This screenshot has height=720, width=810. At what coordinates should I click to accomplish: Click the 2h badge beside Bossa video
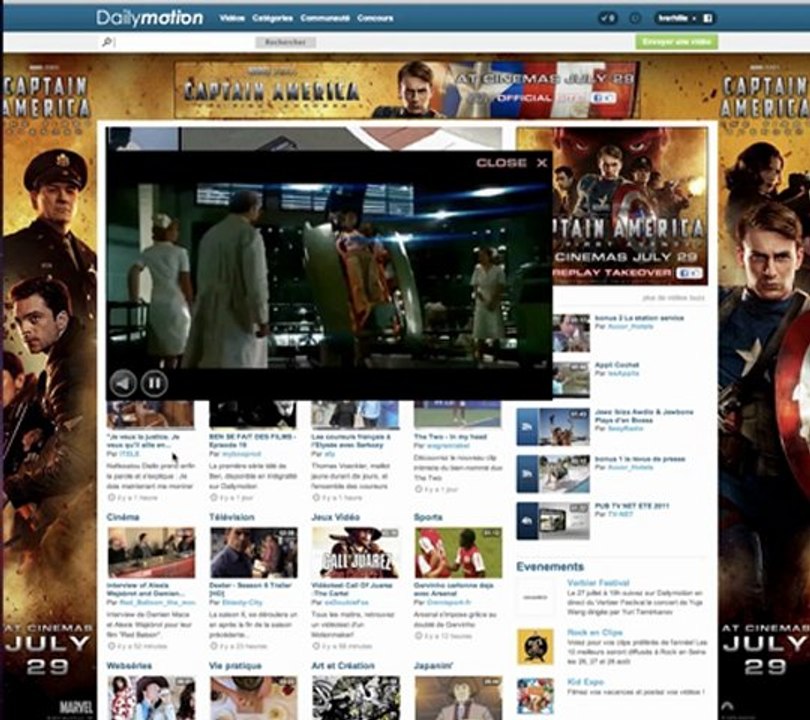527,427
